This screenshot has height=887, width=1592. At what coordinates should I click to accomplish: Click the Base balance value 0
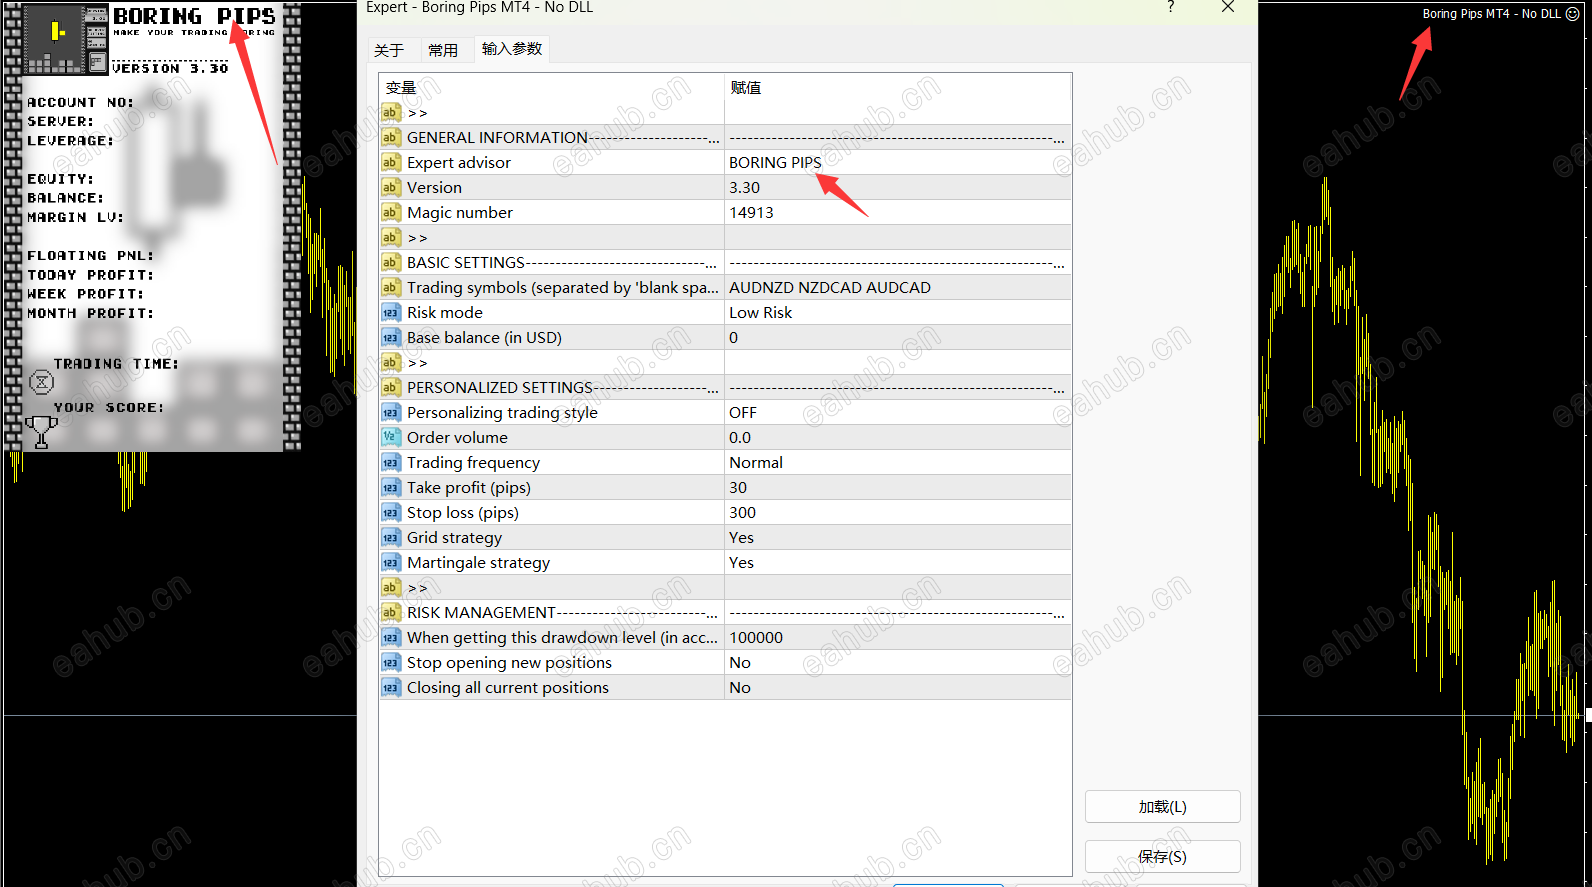coord(733,338)
